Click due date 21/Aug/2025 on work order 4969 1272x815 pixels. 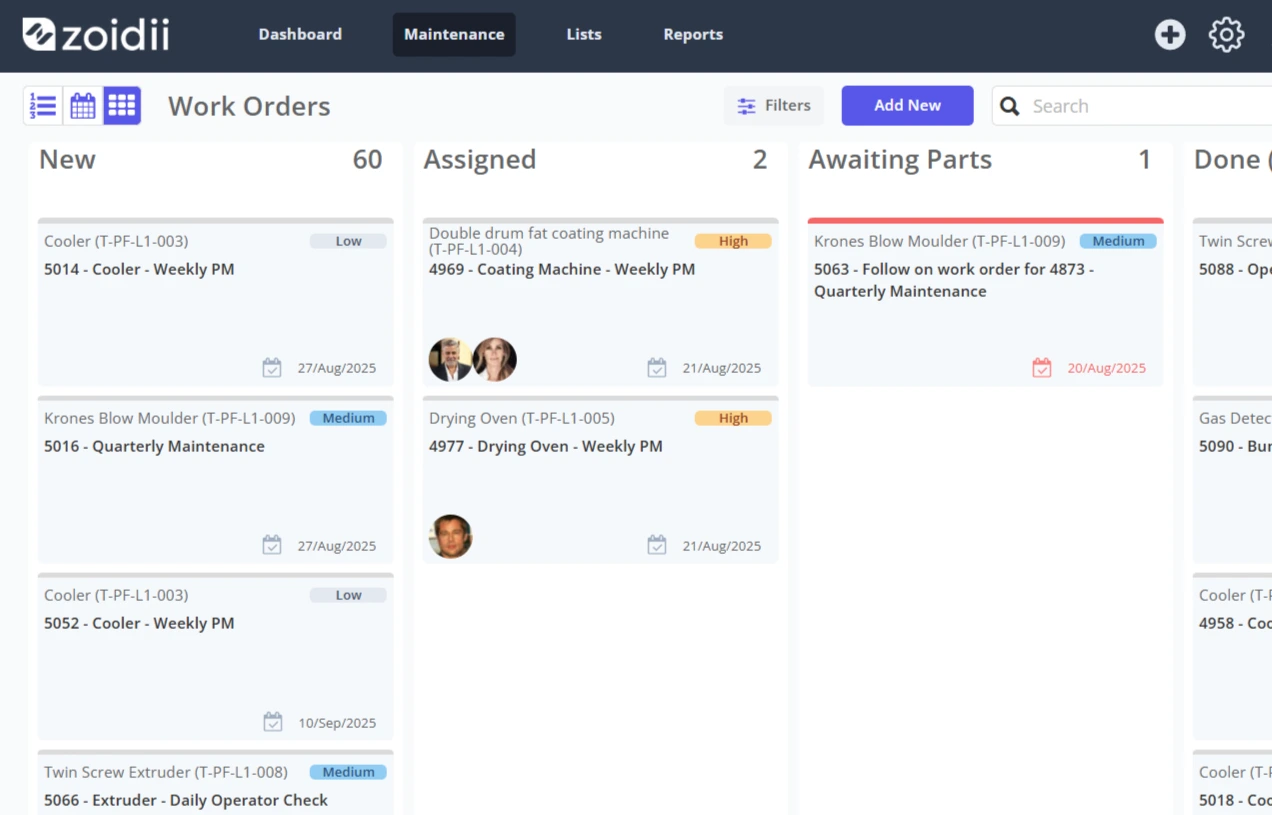[722, 368]
